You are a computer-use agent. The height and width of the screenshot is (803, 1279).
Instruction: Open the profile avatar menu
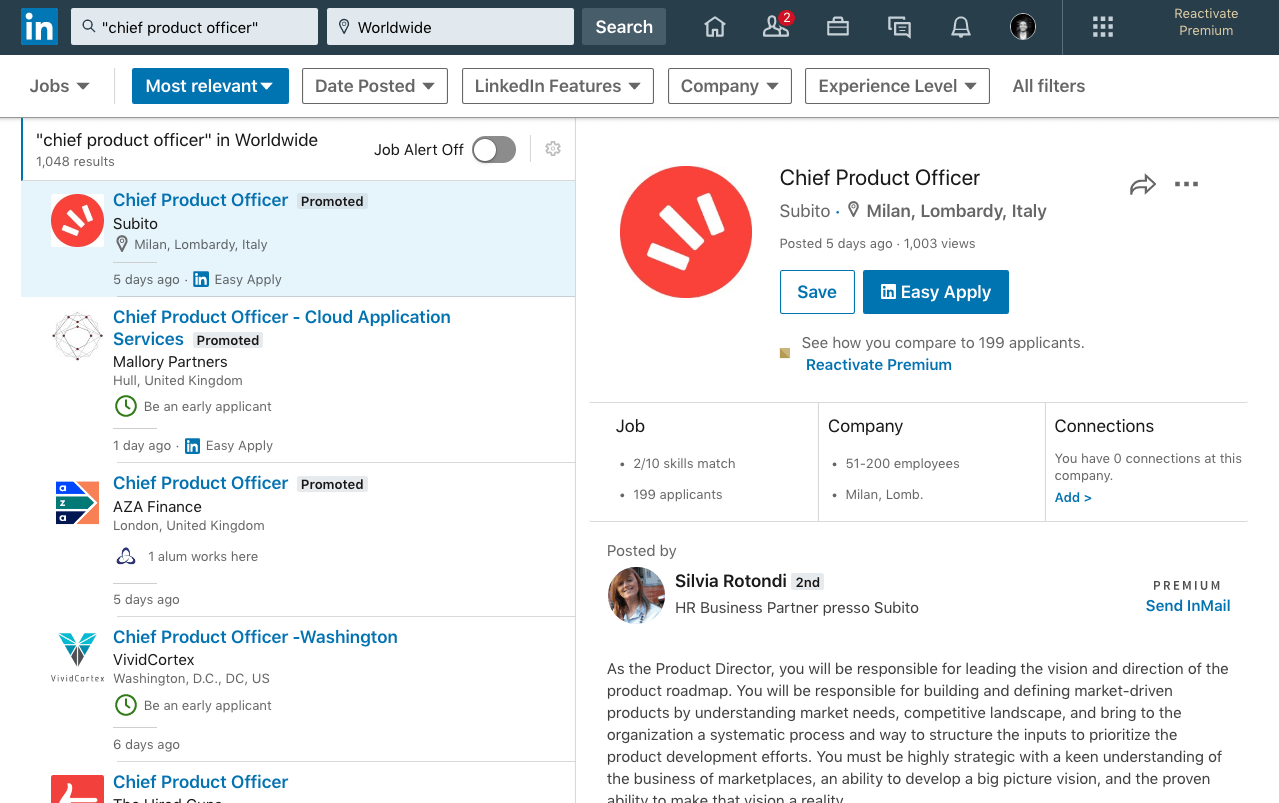coord(1022,27)
